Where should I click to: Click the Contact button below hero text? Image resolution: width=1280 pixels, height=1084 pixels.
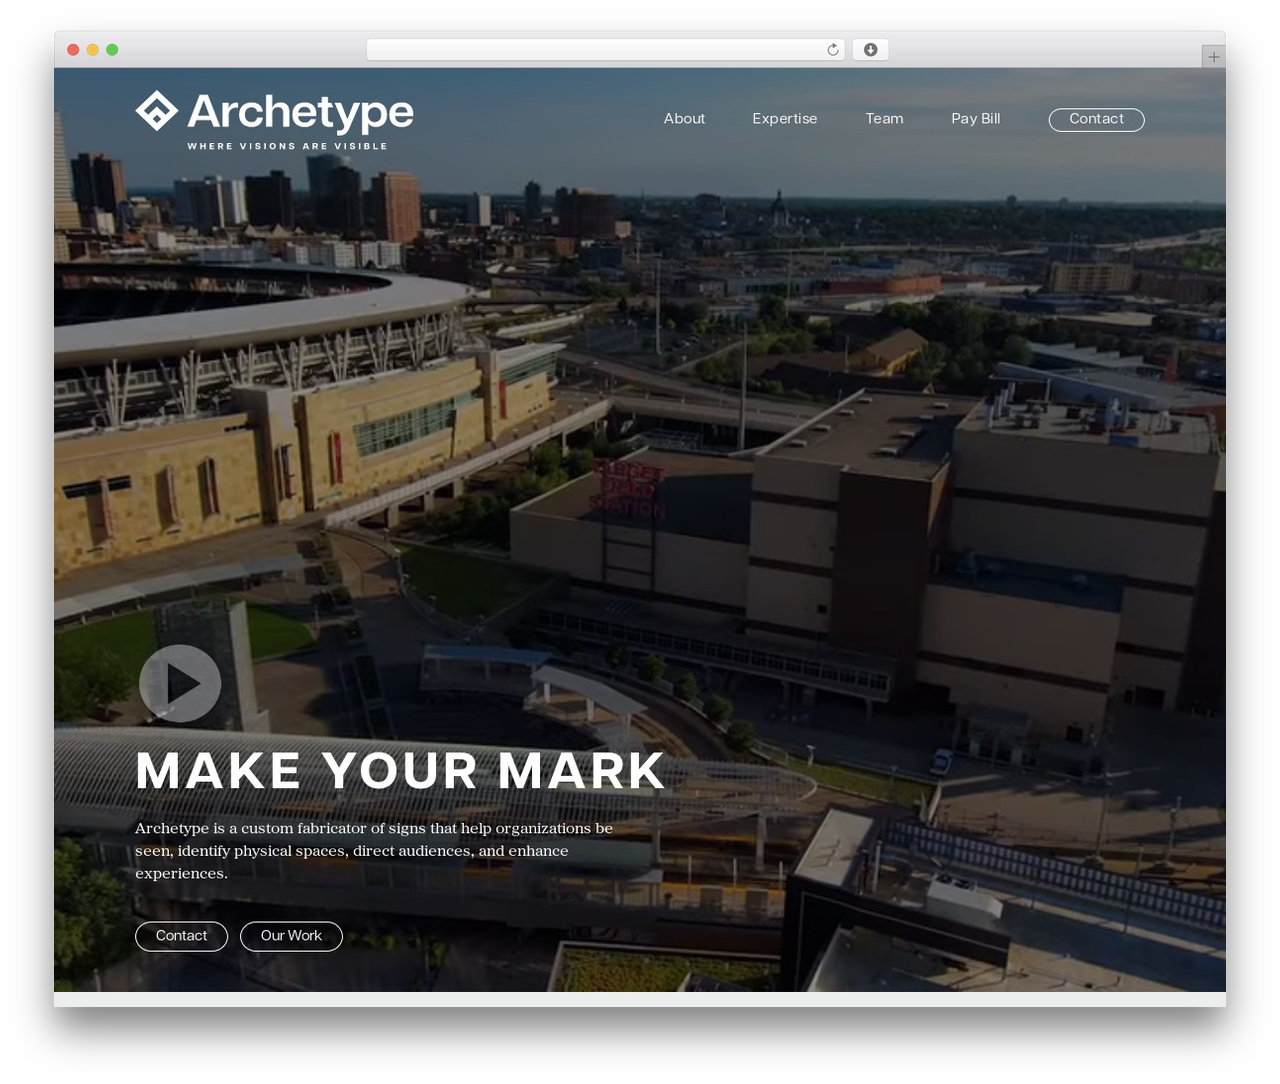click(181, 936)
